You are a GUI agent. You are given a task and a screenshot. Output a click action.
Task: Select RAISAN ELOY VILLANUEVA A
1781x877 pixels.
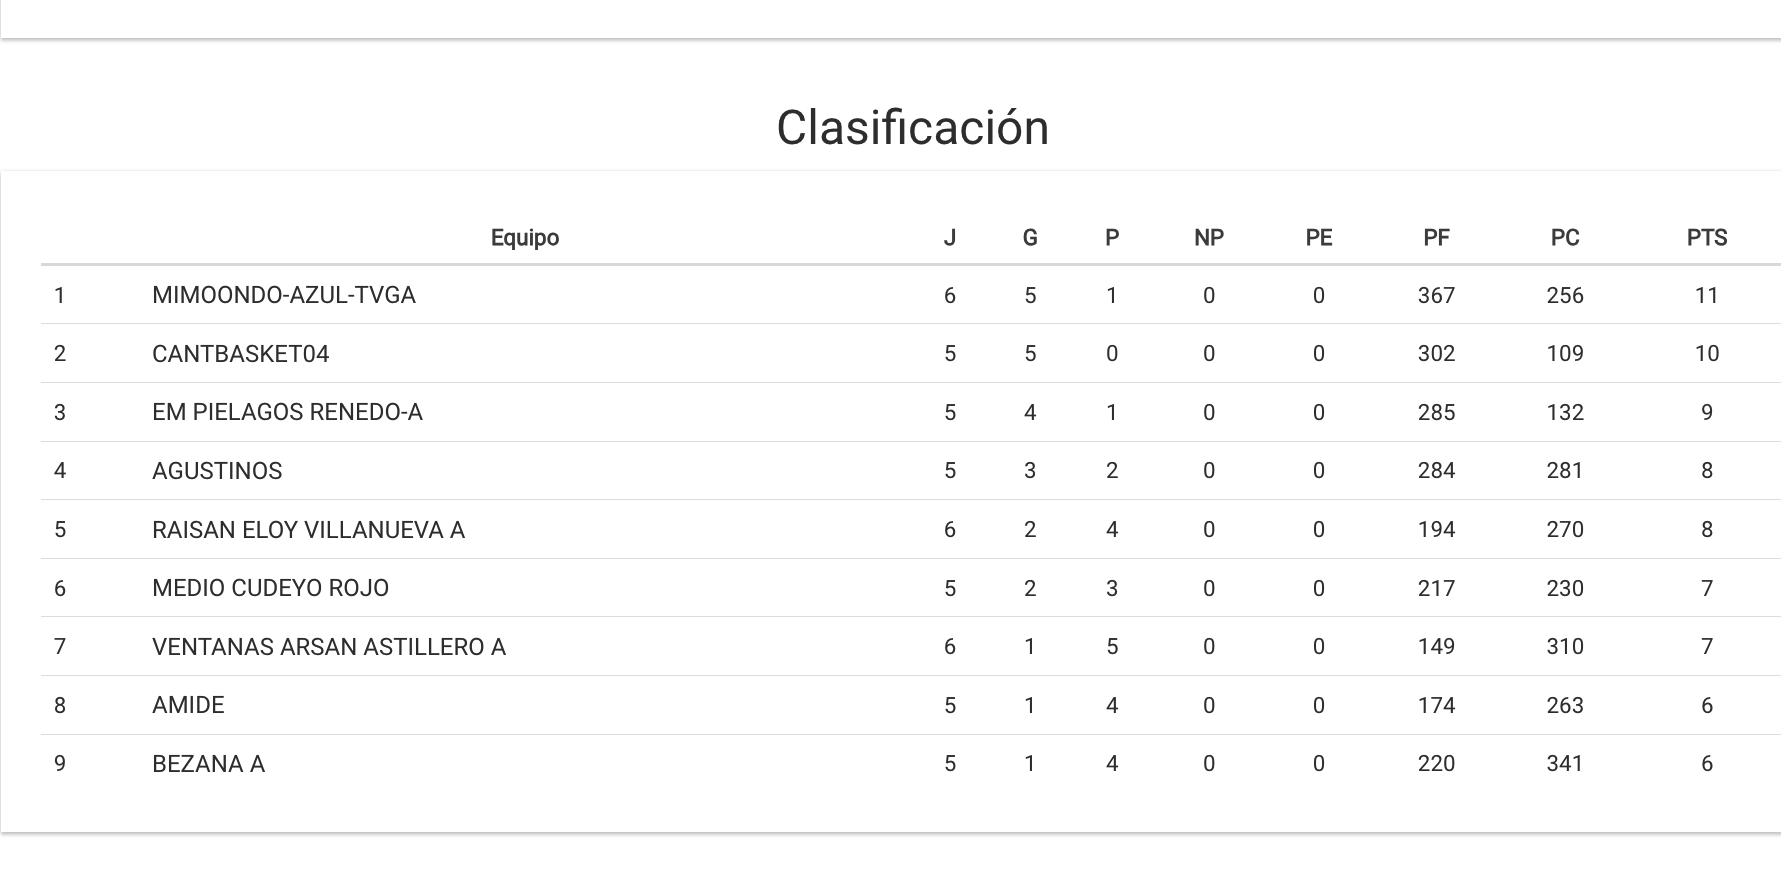tap(308, 530)
